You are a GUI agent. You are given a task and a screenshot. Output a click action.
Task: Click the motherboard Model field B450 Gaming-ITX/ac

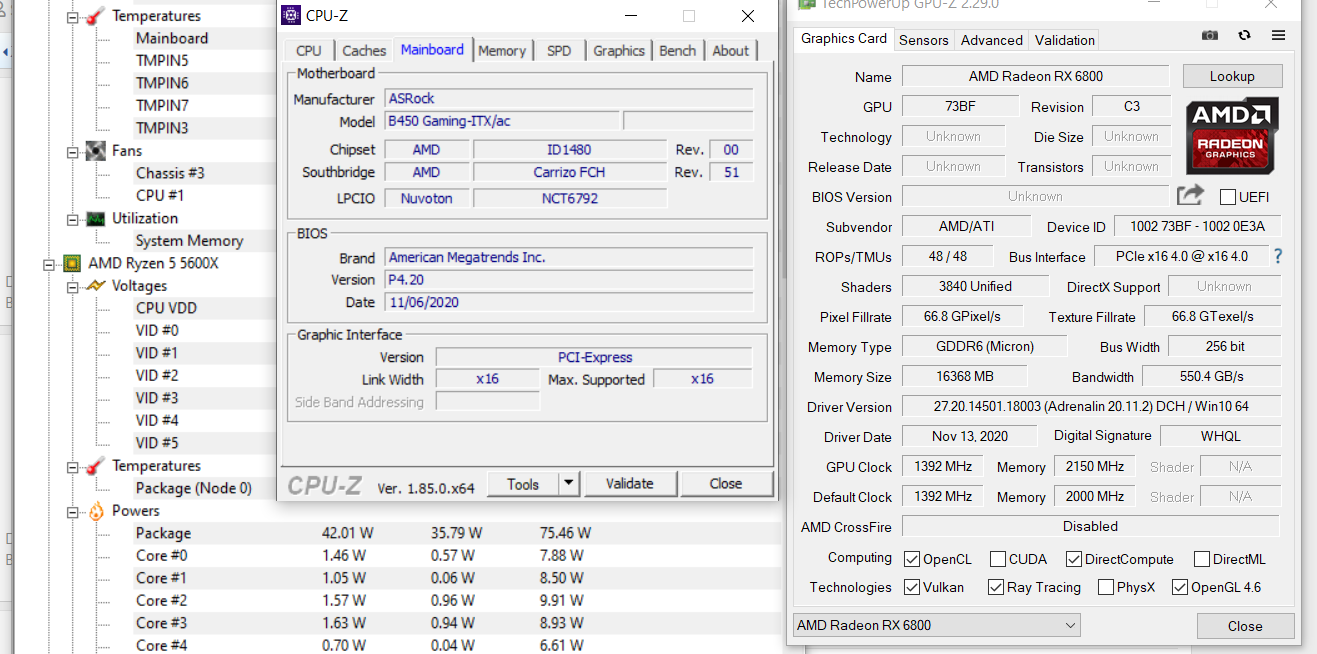503,121
